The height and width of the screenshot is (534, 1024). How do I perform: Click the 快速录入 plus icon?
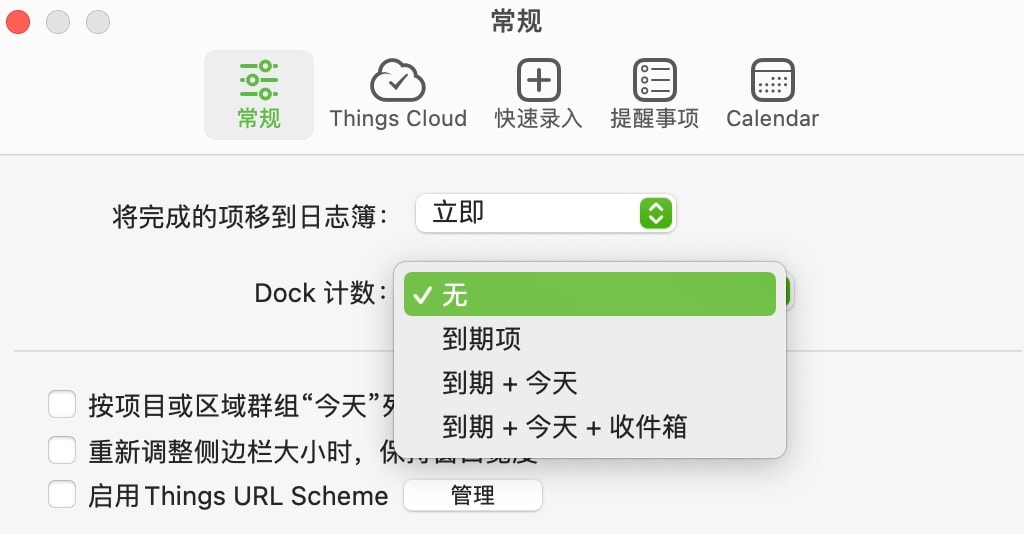coord(538,79)
